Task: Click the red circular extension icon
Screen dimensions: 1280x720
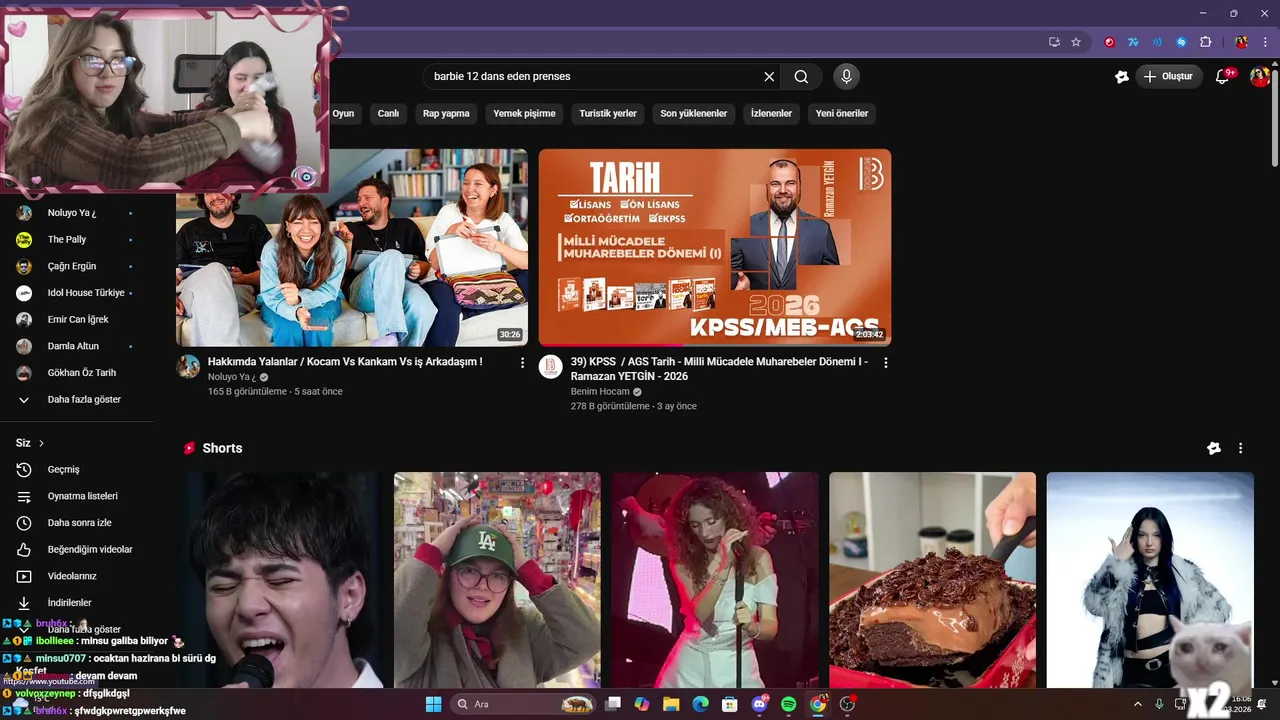Action: (x=1109, y=42)
